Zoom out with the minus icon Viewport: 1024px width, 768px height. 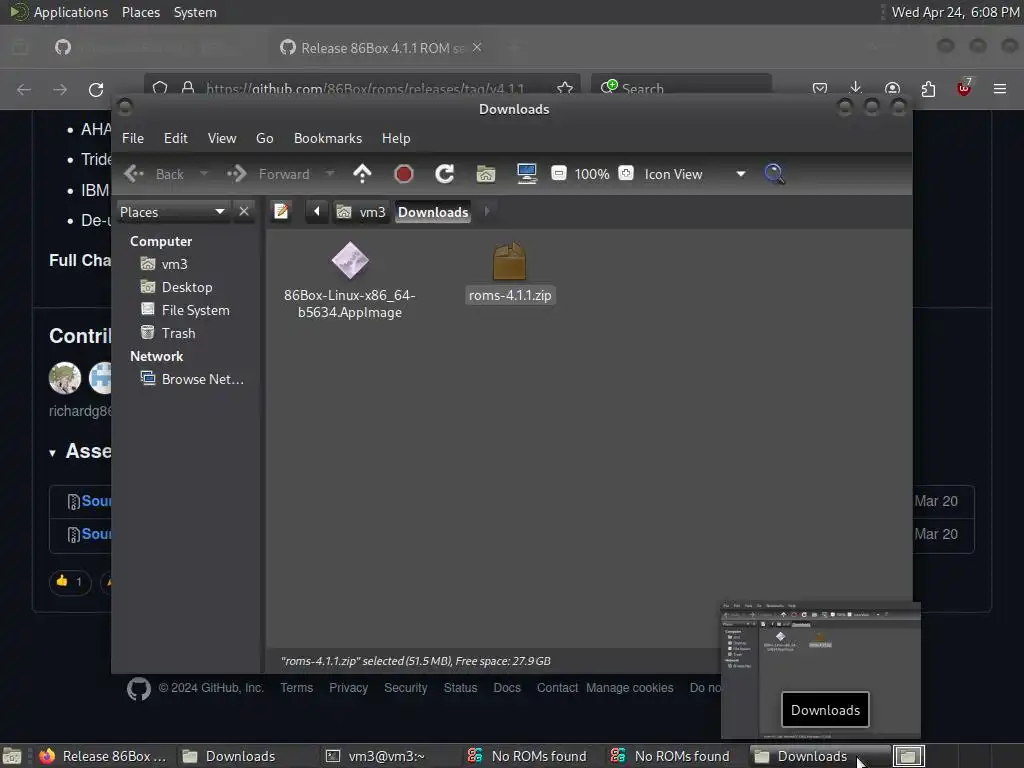coord(558,173)
